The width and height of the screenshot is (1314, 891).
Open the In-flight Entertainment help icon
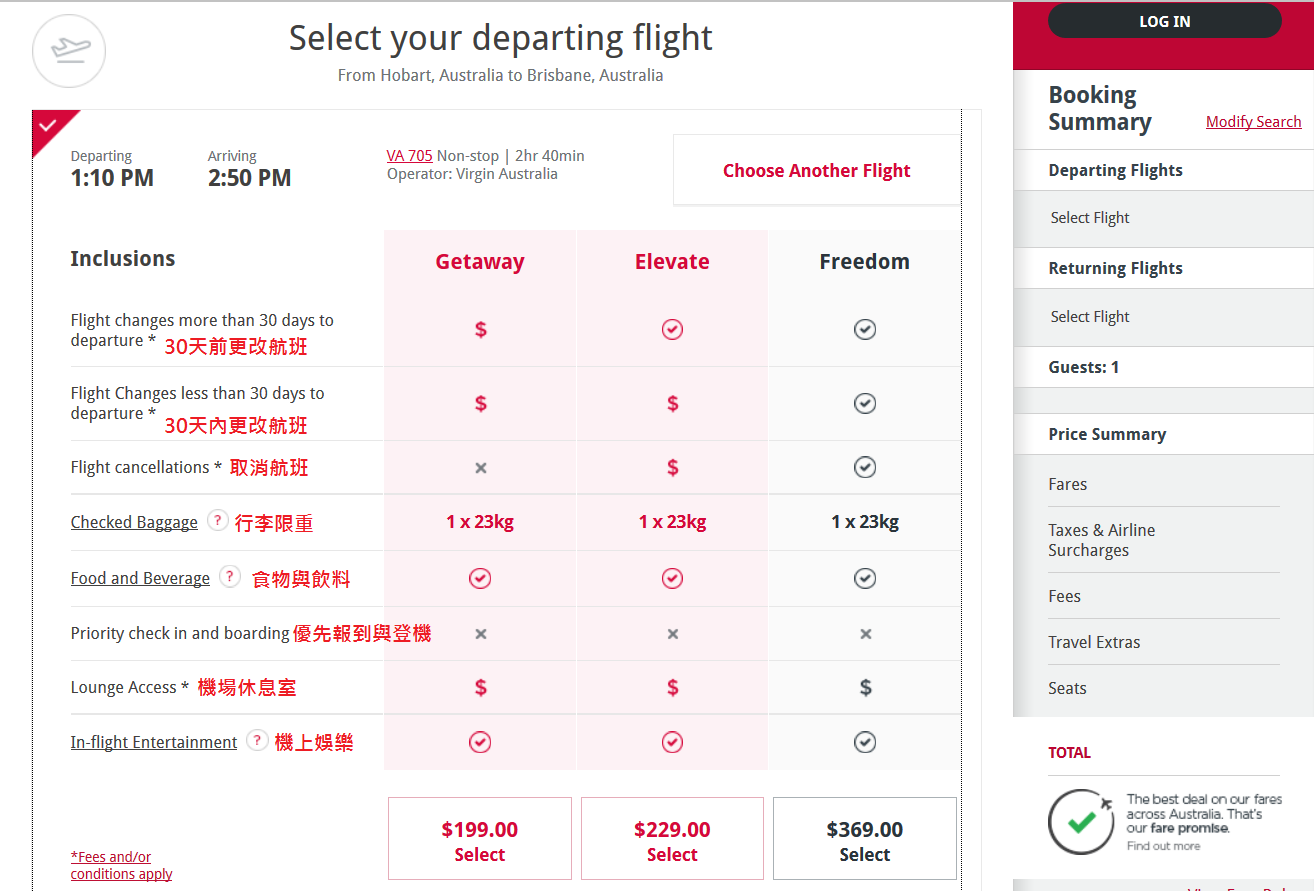257,741
